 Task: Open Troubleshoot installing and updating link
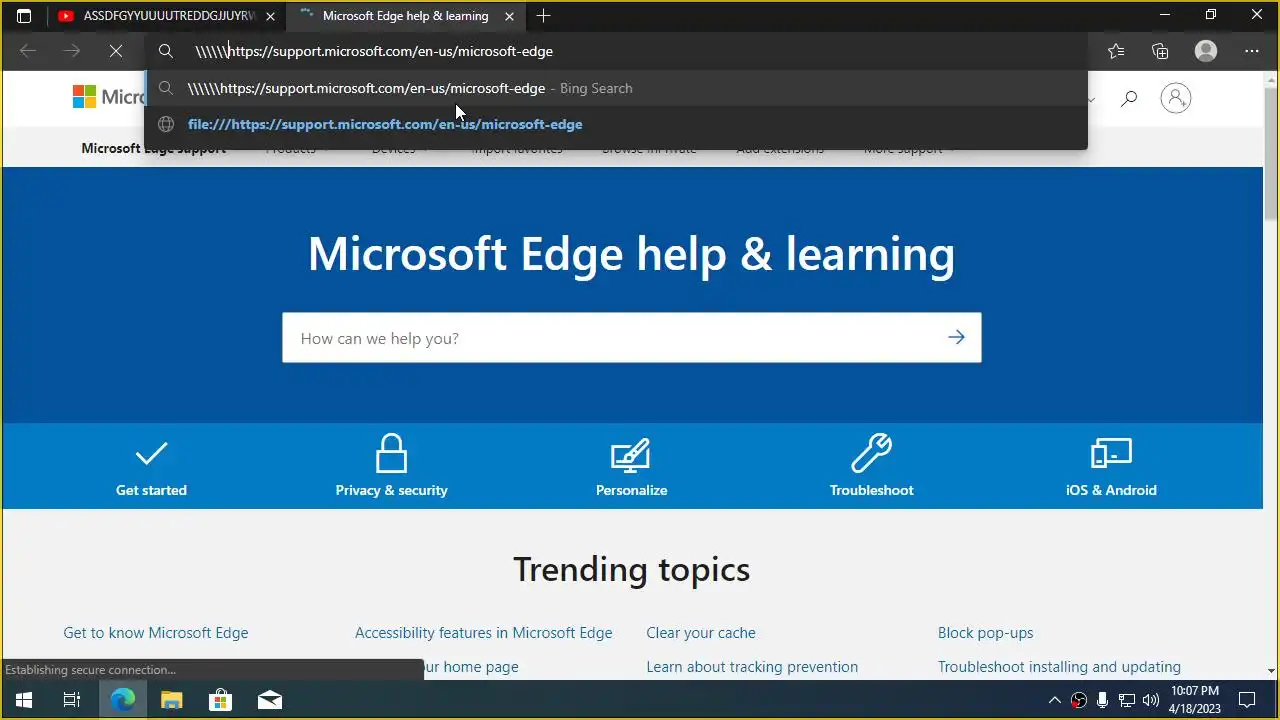tap(1059, 667)
